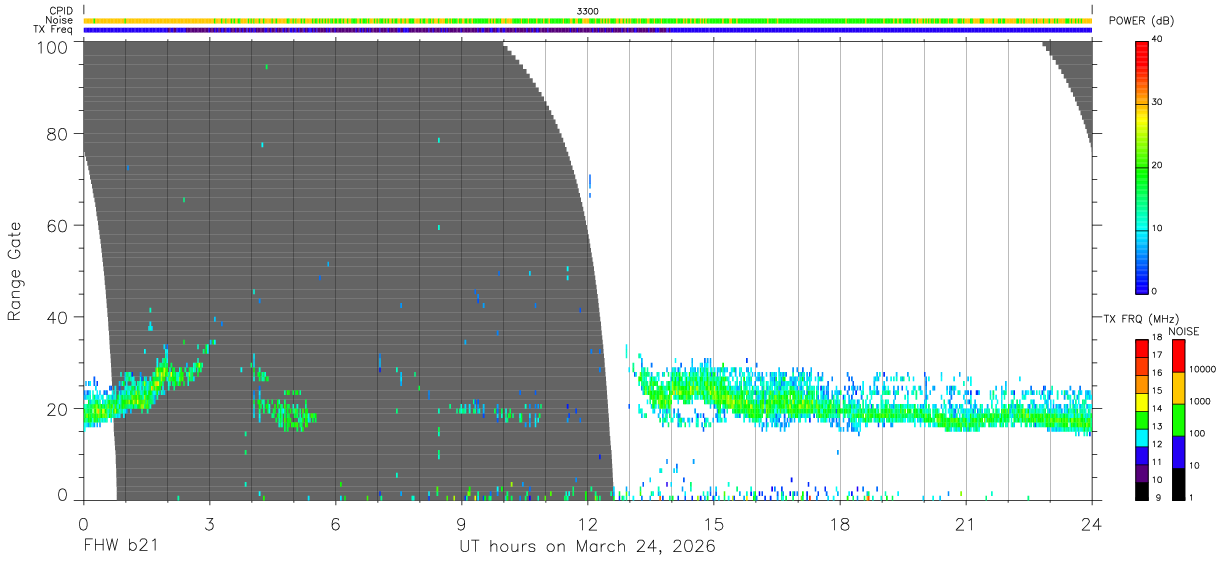This screenshot has height=567, width=1228.
Task: Click the cyan band on the TX FRQ color bar
Action: coord(1142,438)
